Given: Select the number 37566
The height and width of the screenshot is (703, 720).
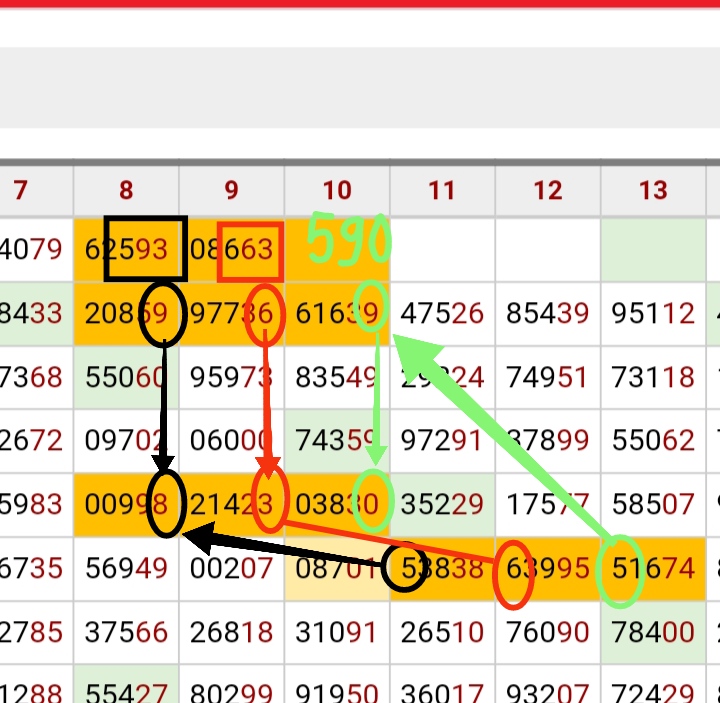Looking at the screenshot, I should [126, 632].
